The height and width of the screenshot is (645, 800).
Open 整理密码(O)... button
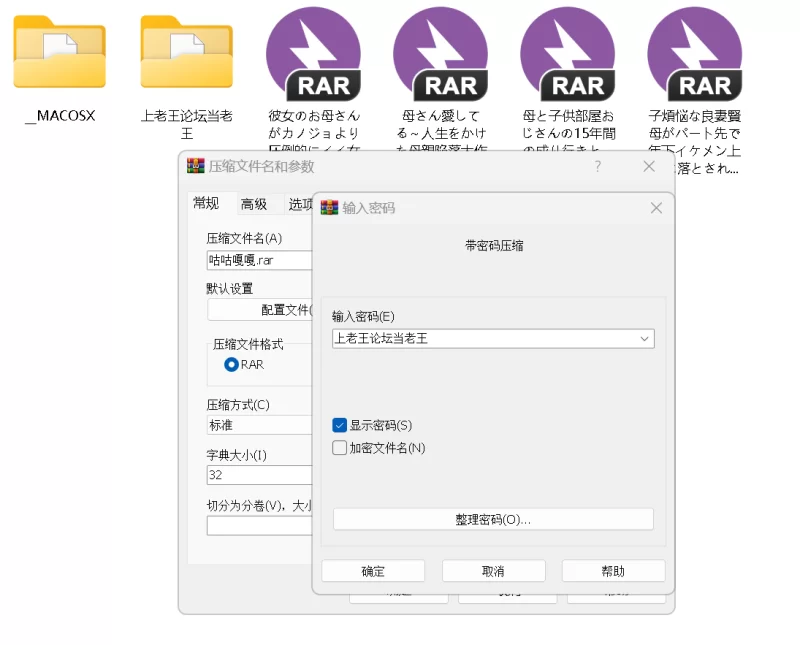pyautogui.click(x=493, y=519)
